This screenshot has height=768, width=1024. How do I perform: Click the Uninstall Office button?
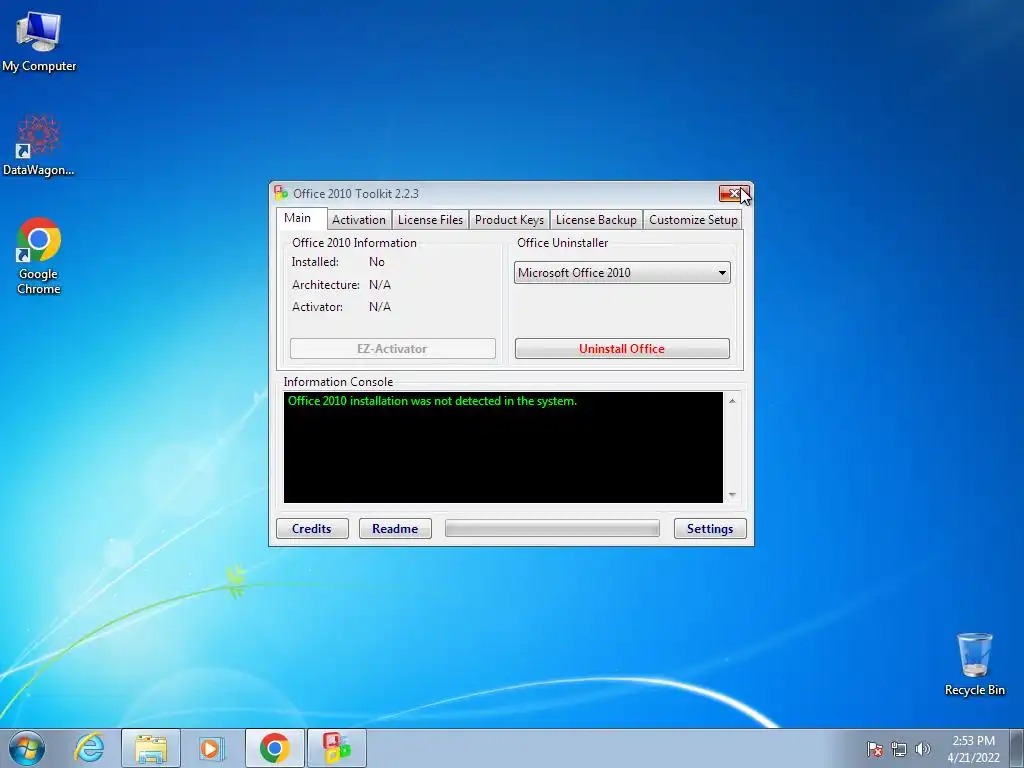[622, 349]
